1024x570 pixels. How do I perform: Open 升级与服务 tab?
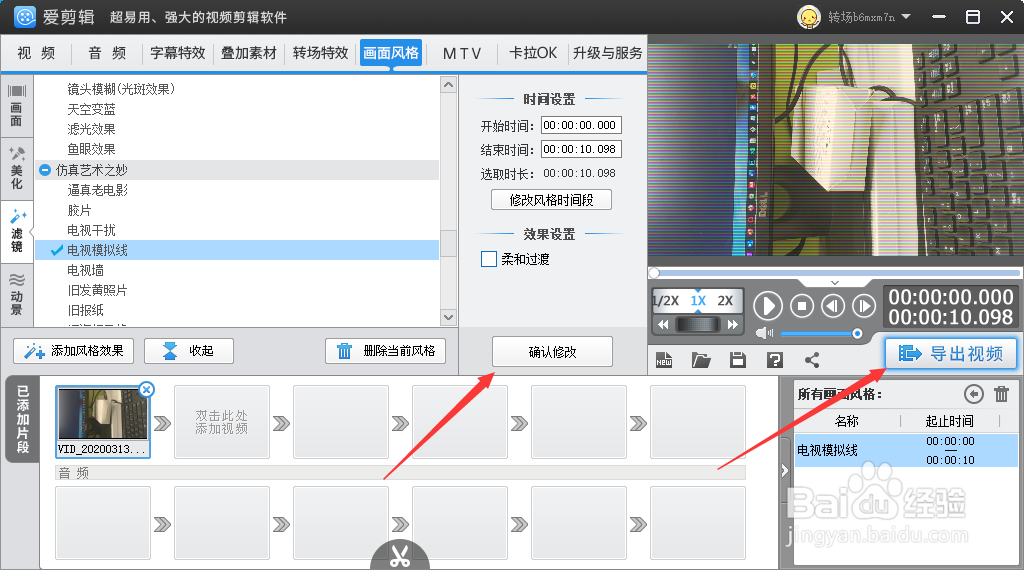pyautogui.click(x=607, y=53)
